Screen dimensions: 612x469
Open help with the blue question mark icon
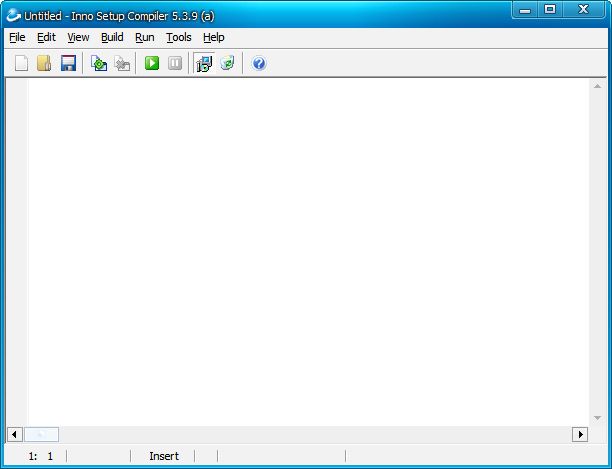[259, 63]
